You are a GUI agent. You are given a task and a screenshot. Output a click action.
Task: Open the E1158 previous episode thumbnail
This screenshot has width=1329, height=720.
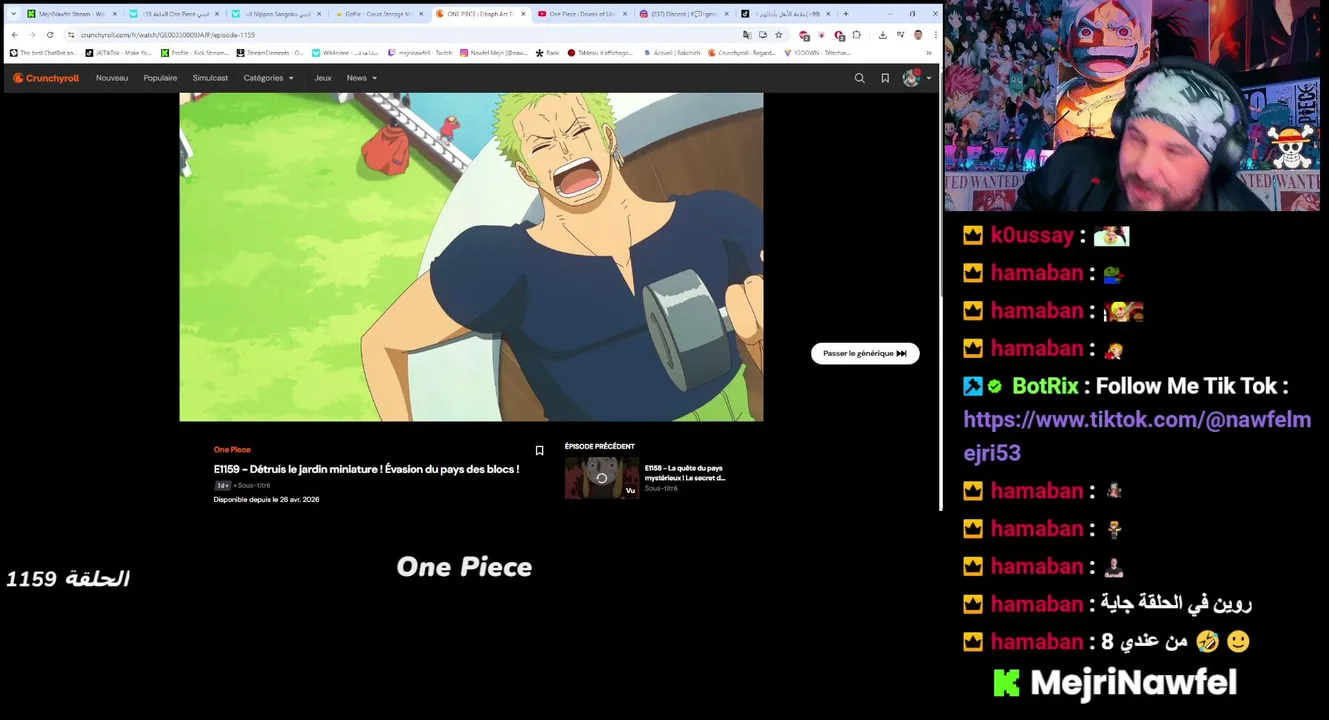point(602,478)
